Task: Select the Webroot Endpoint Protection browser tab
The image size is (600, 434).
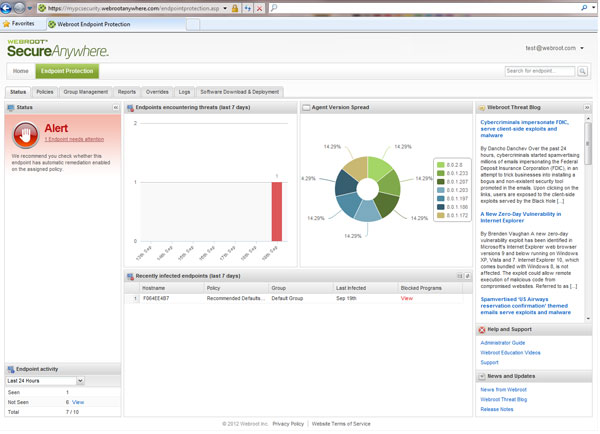Action: tap(116, 24)
